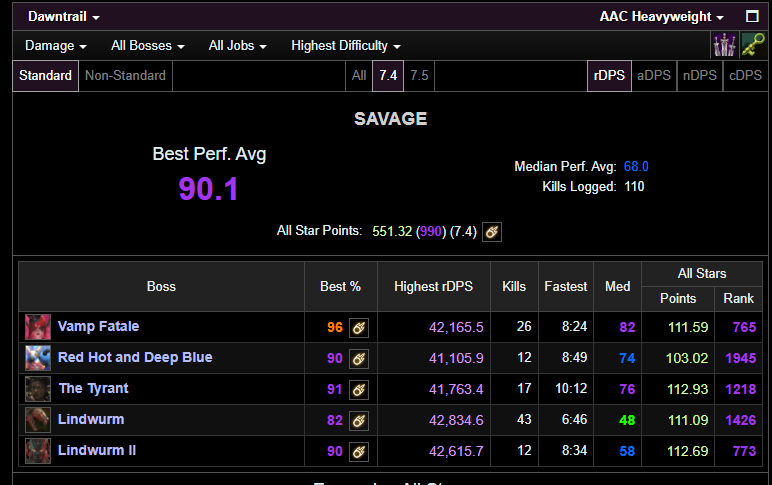The height and width of the screenshot is (485, 772).
Task: Click the window square icon at top right
Action: (752, 17)
